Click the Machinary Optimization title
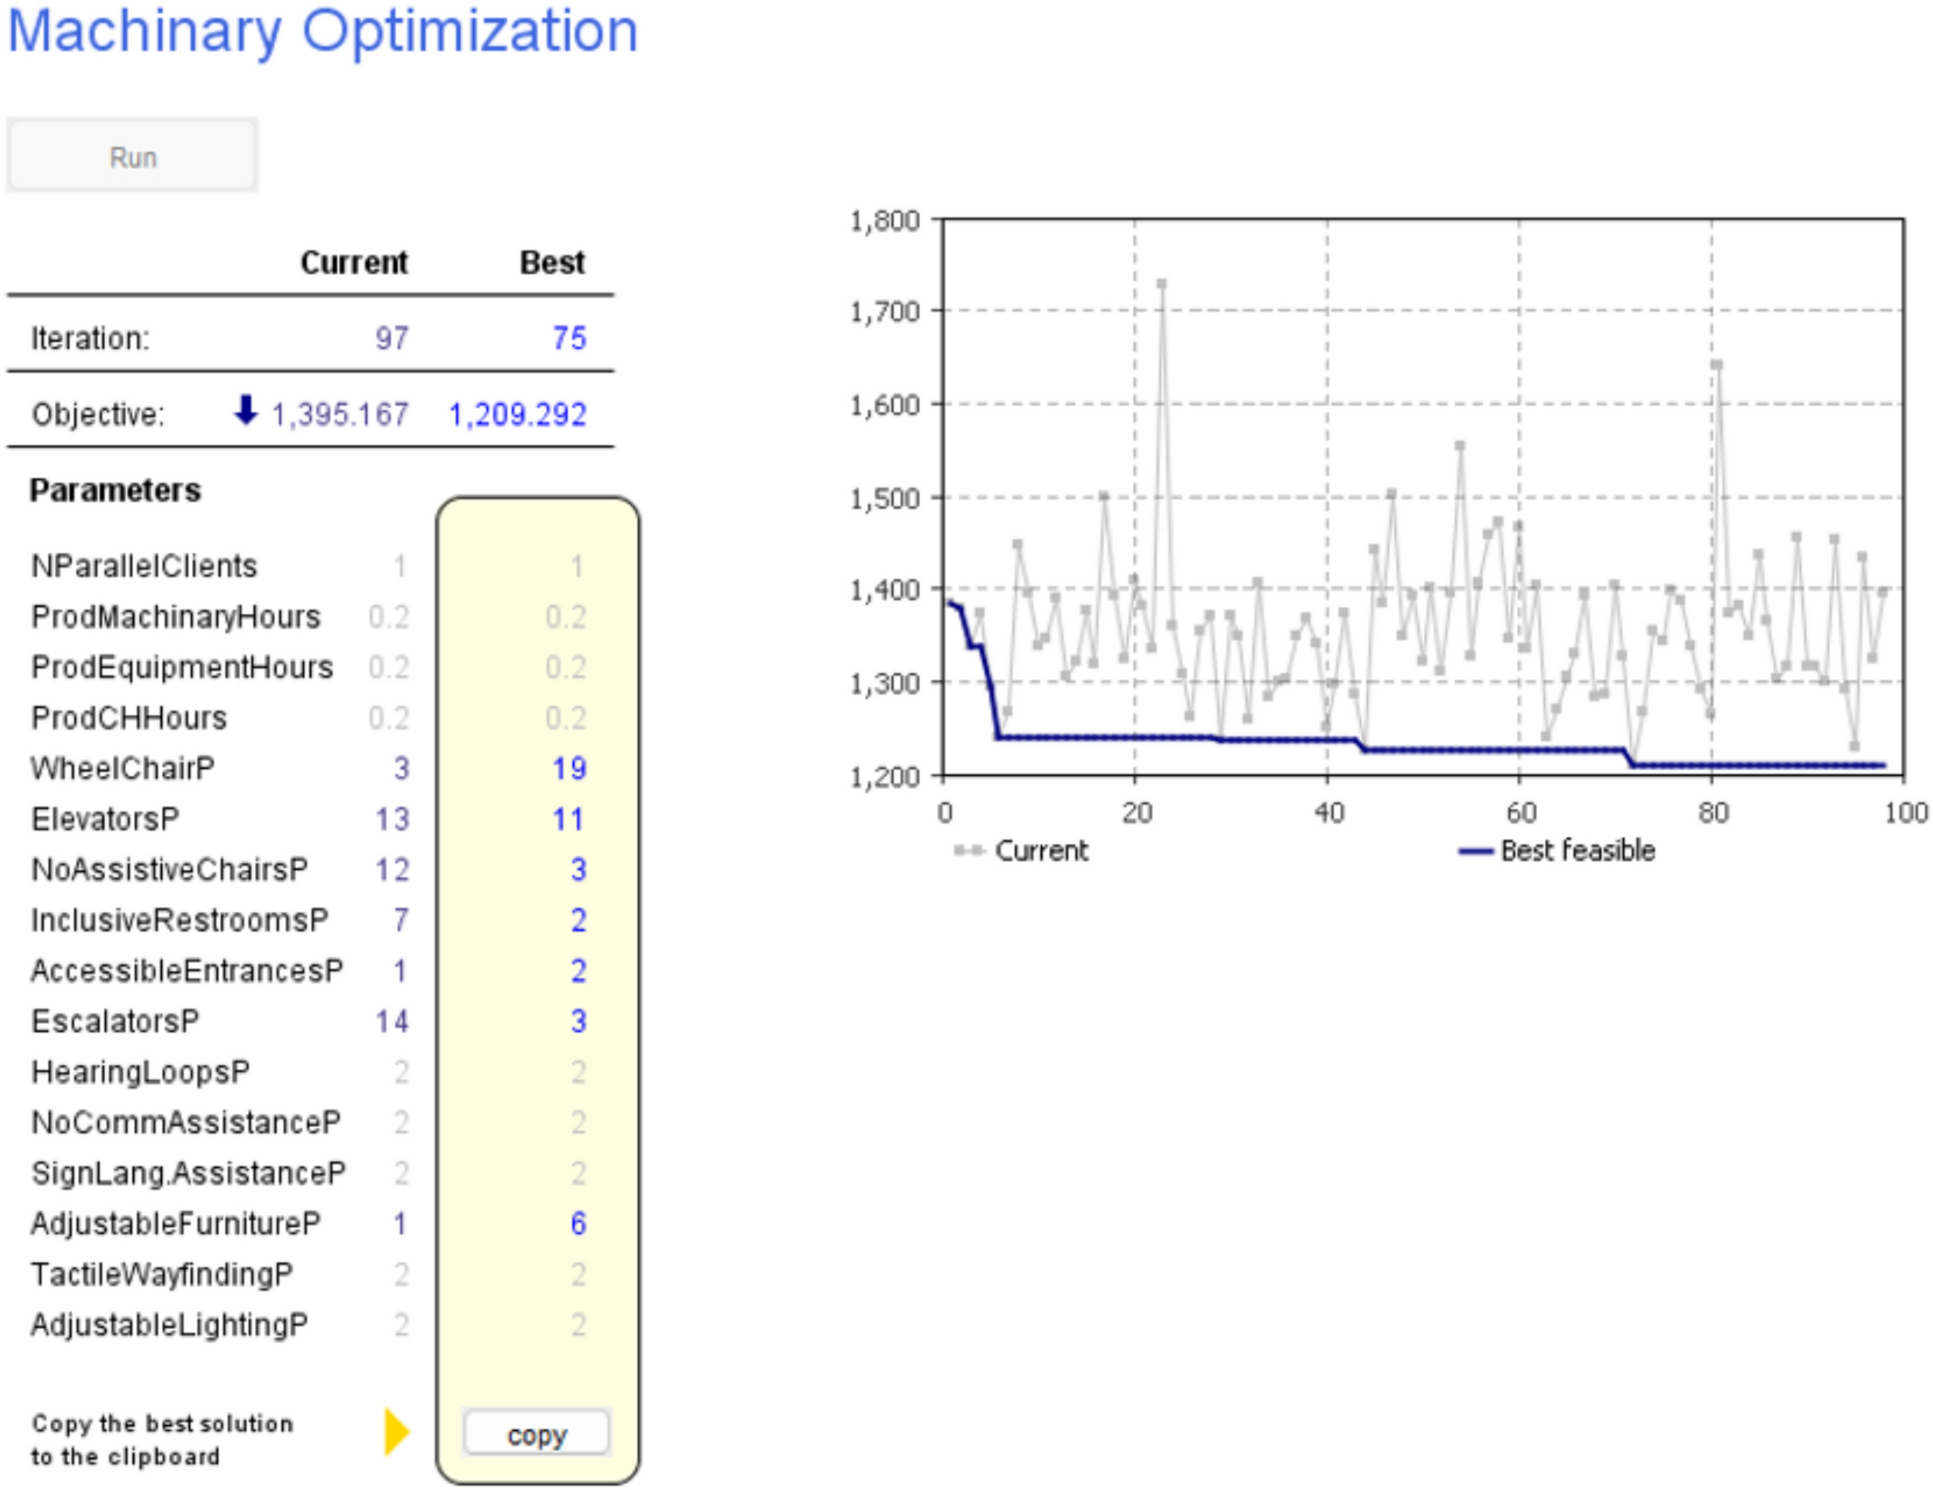The height and width of the screenshot is (1490, 1933). (322, 30)
